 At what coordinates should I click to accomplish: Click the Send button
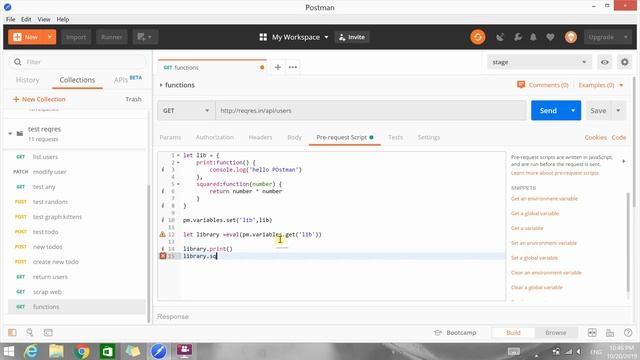coord(548,111)
